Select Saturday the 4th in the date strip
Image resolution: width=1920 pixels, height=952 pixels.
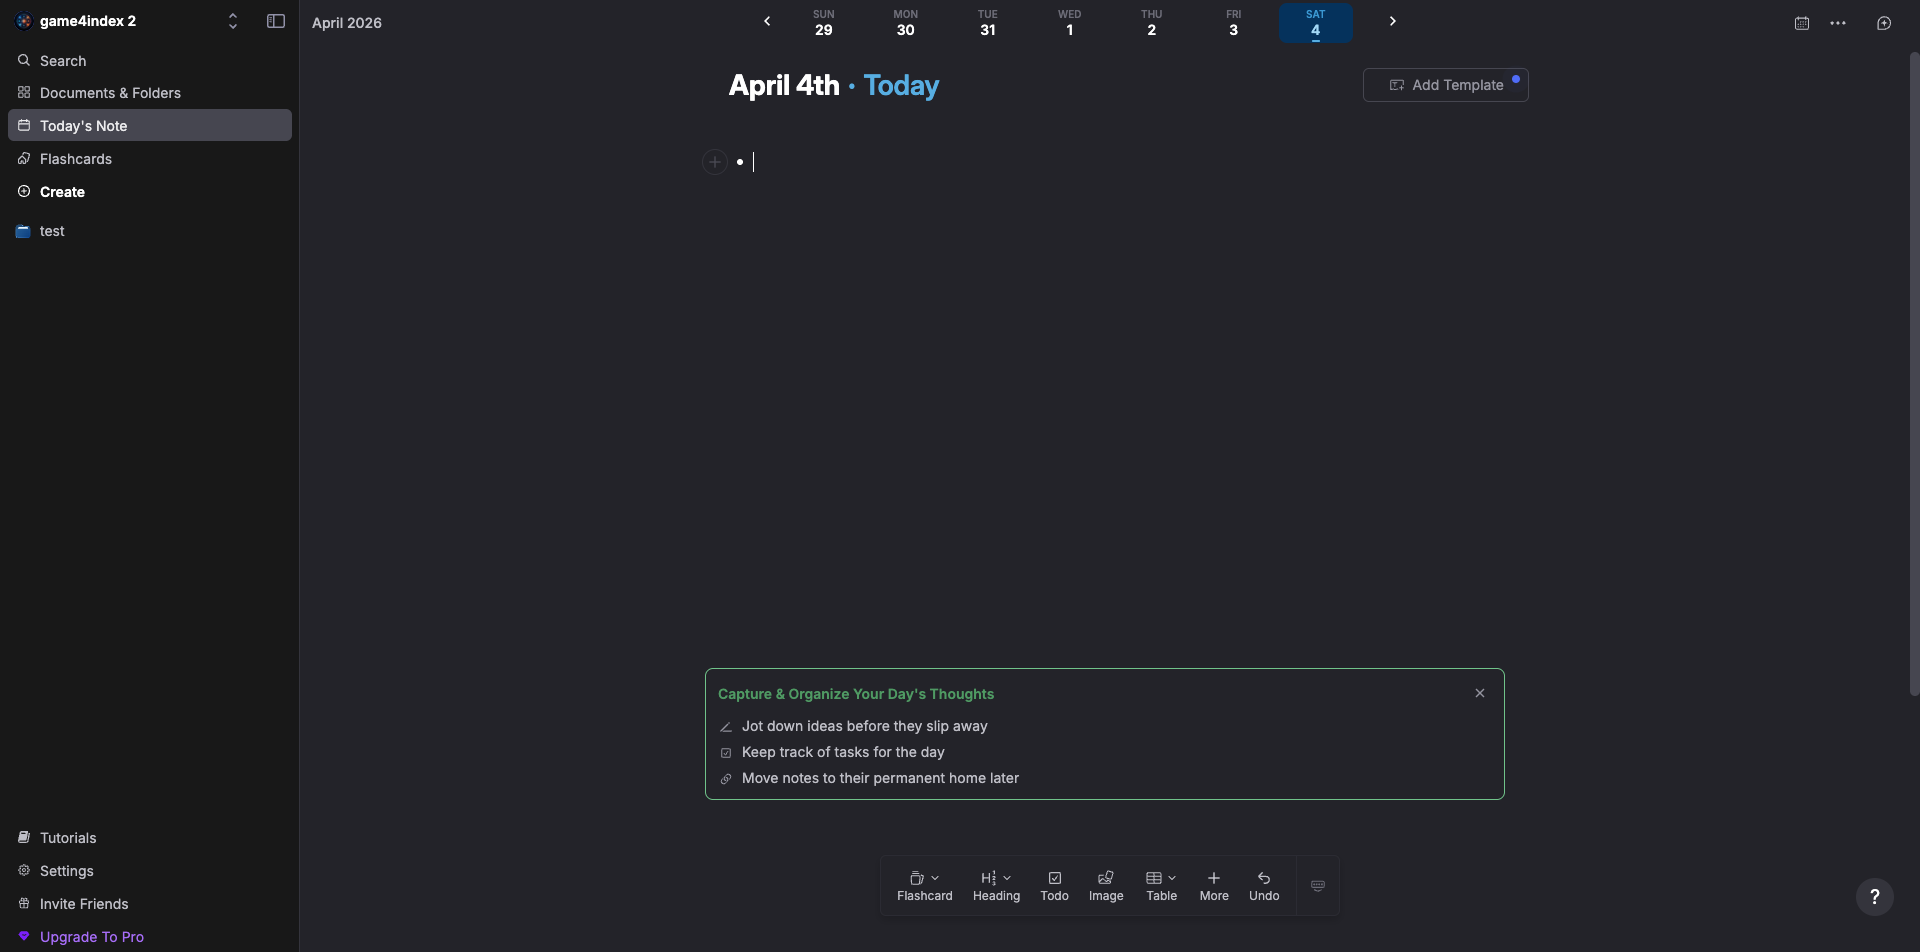pyautogui.click(x=1315, y=22)
